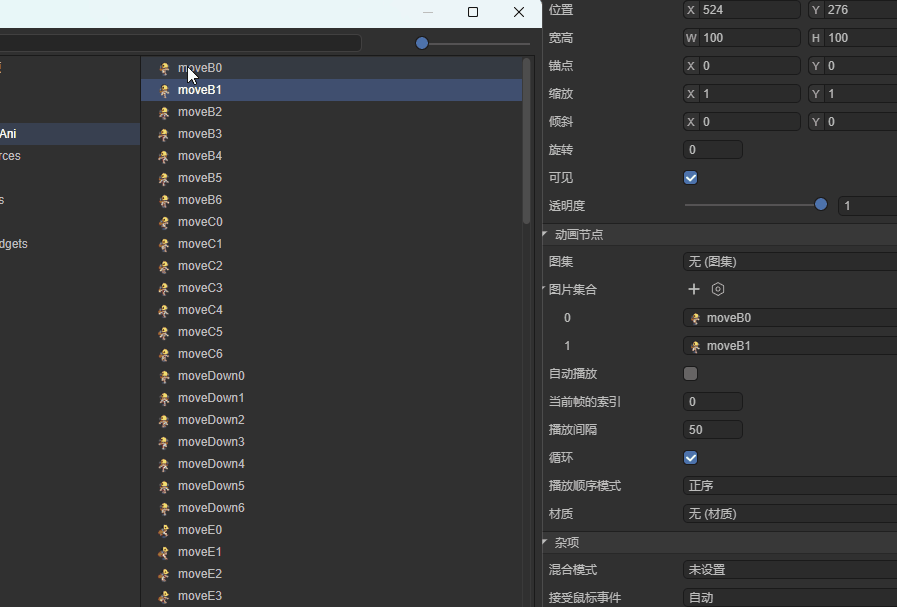Collapse the 杂项 section

pyautogui.click(x=546, y=542)
